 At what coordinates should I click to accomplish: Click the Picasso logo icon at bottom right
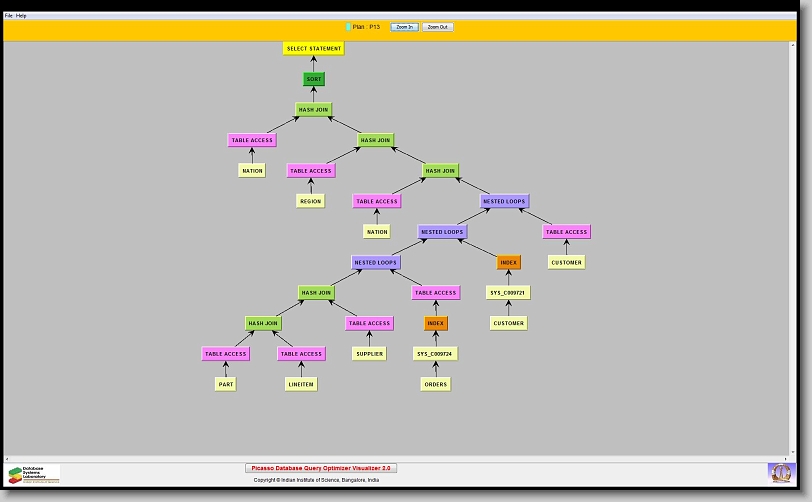pos(780,472)
